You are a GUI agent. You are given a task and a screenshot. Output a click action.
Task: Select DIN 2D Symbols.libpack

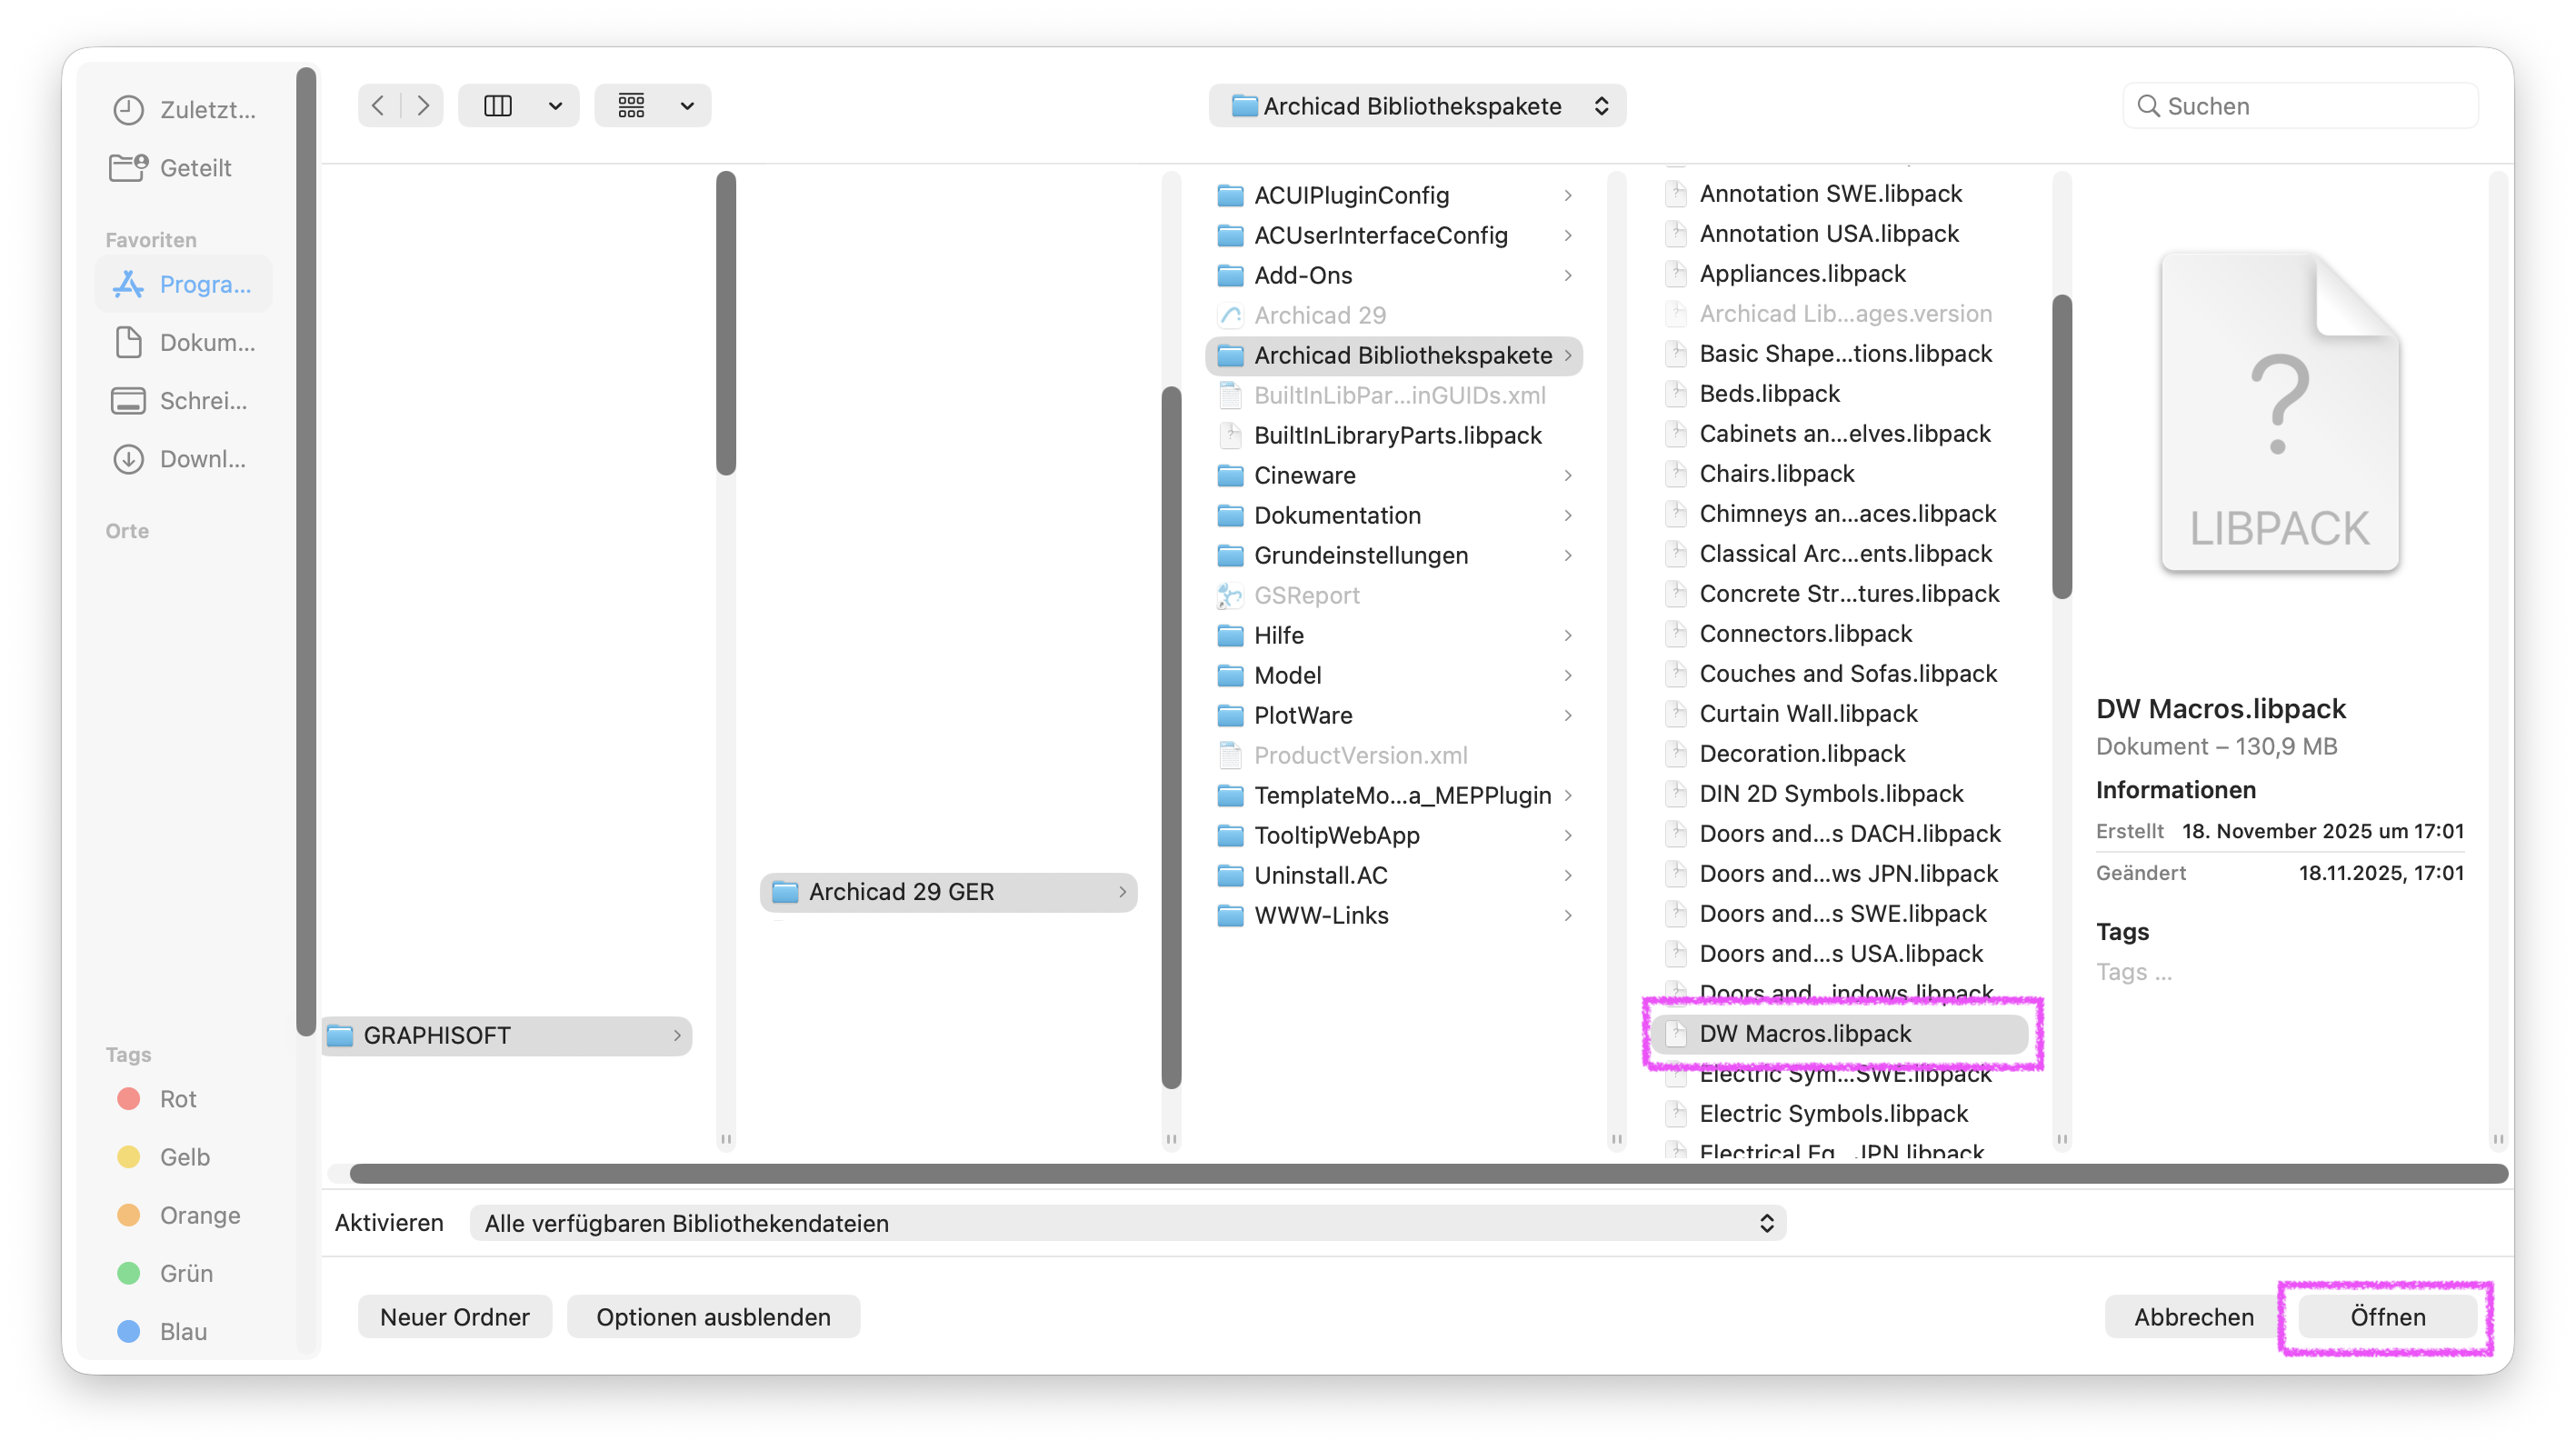tap(1840, 793)
